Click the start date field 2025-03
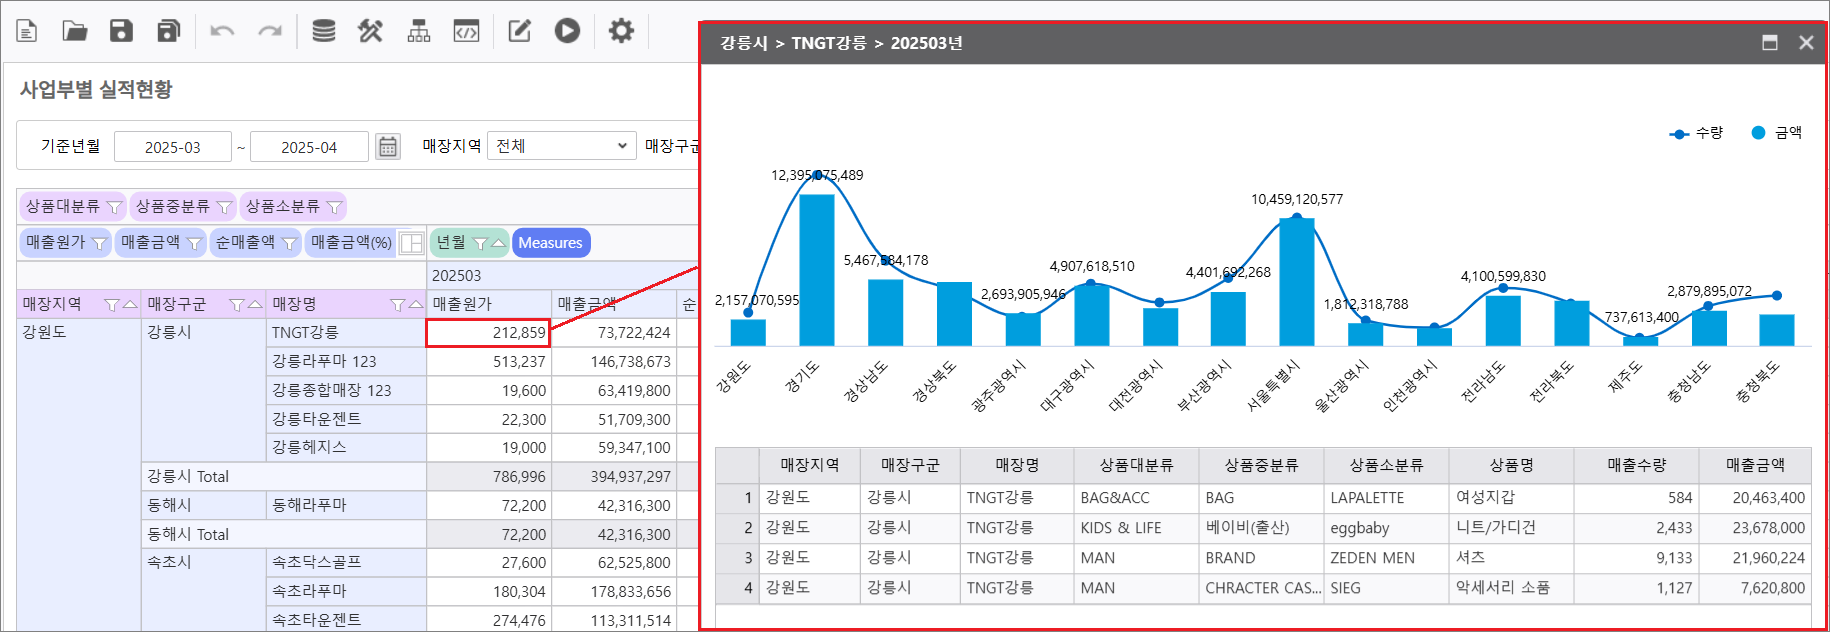The width and height of the screenshot is (1830, 632). pyautogui.click(x=172, y=147)
